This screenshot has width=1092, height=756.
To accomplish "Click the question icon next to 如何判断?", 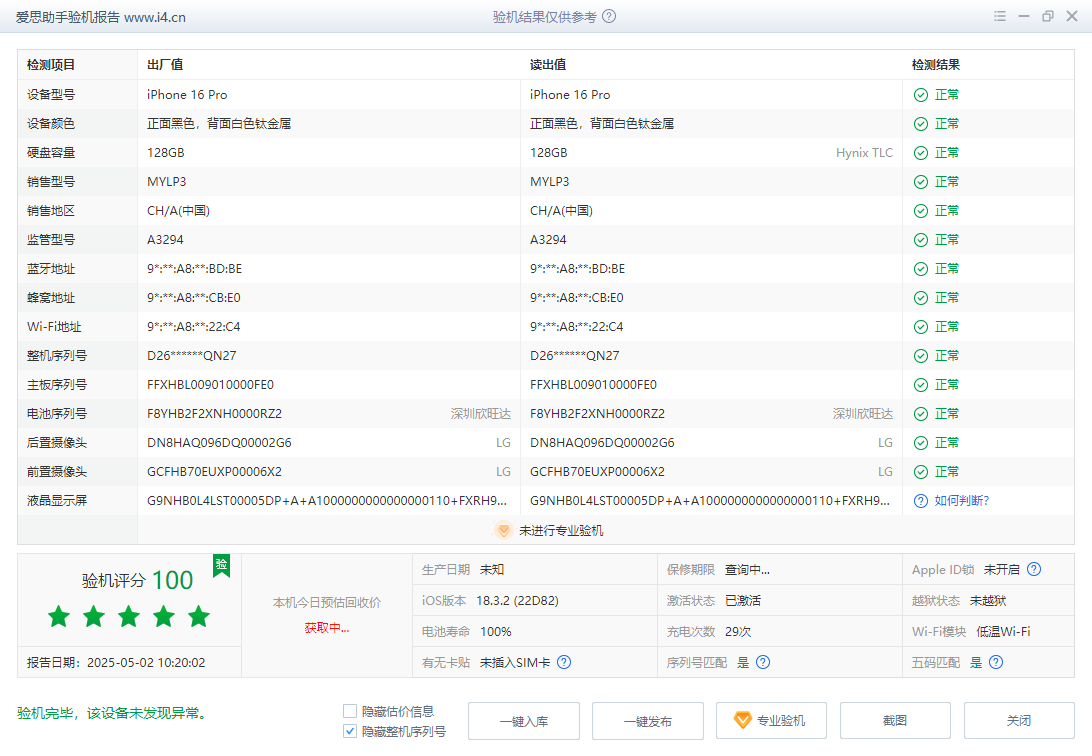I will click(921, 501).
